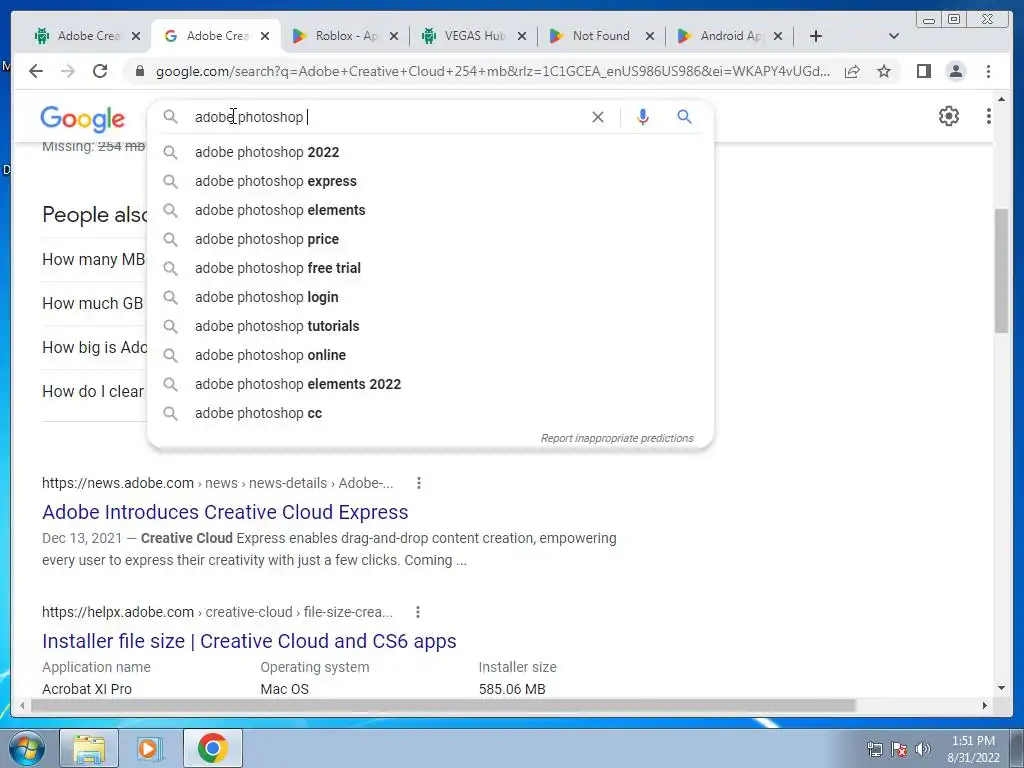Image resolution: width=1024 pixels, height=768 pixels.
Task: Open Google quick settings gear
Action: click(x=948, y=116)
